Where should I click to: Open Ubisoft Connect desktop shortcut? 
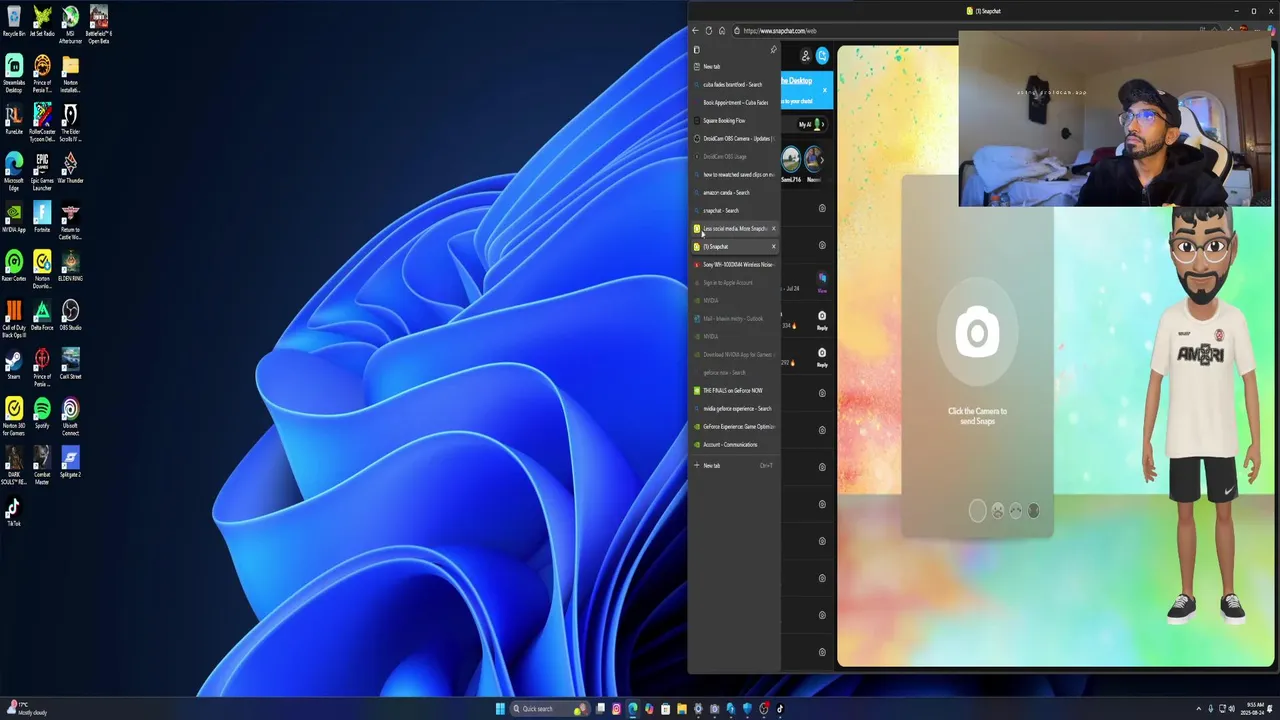click(70, 417)
